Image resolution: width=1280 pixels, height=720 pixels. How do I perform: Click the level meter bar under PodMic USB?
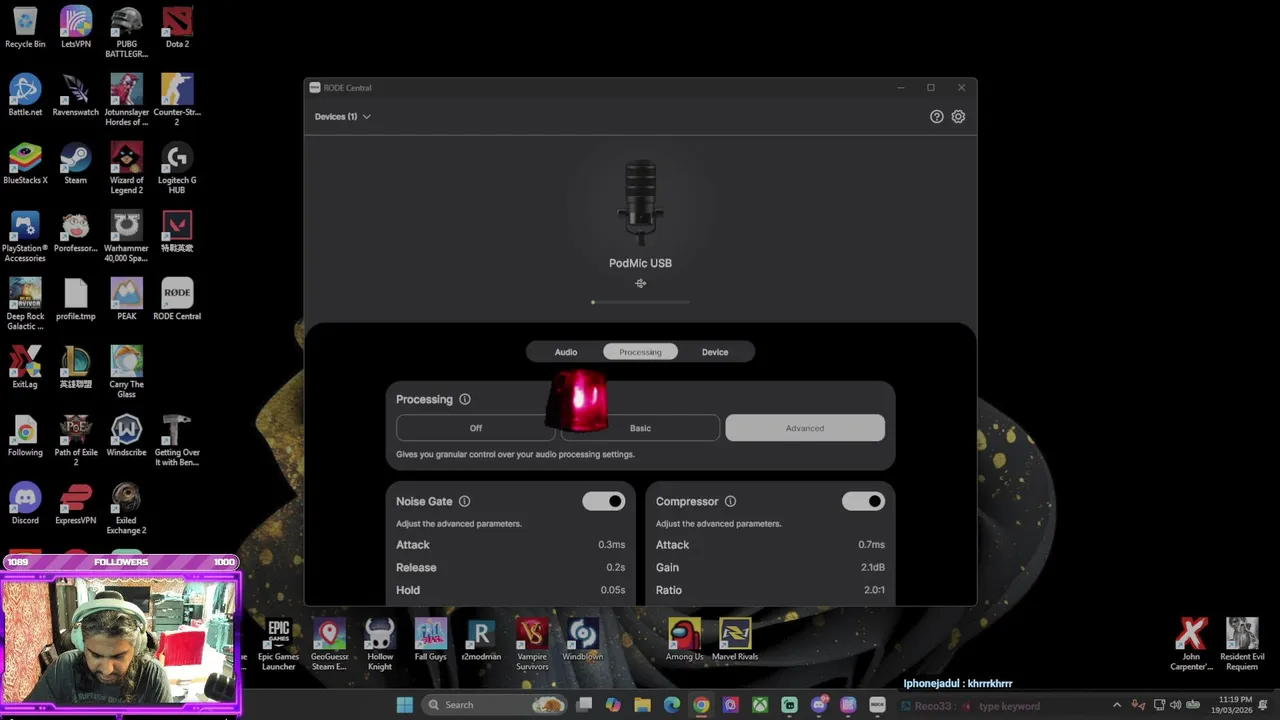(x=640, y=302)
